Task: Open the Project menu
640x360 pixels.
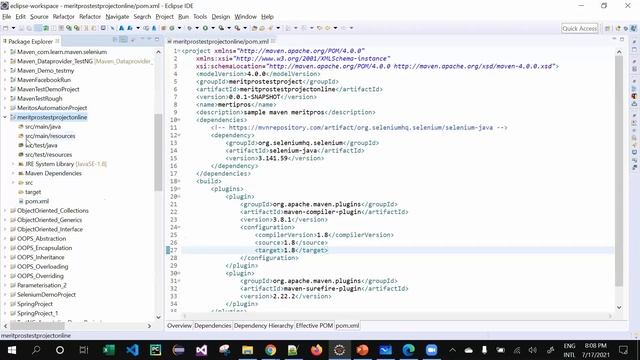Action: pos(164,17)
